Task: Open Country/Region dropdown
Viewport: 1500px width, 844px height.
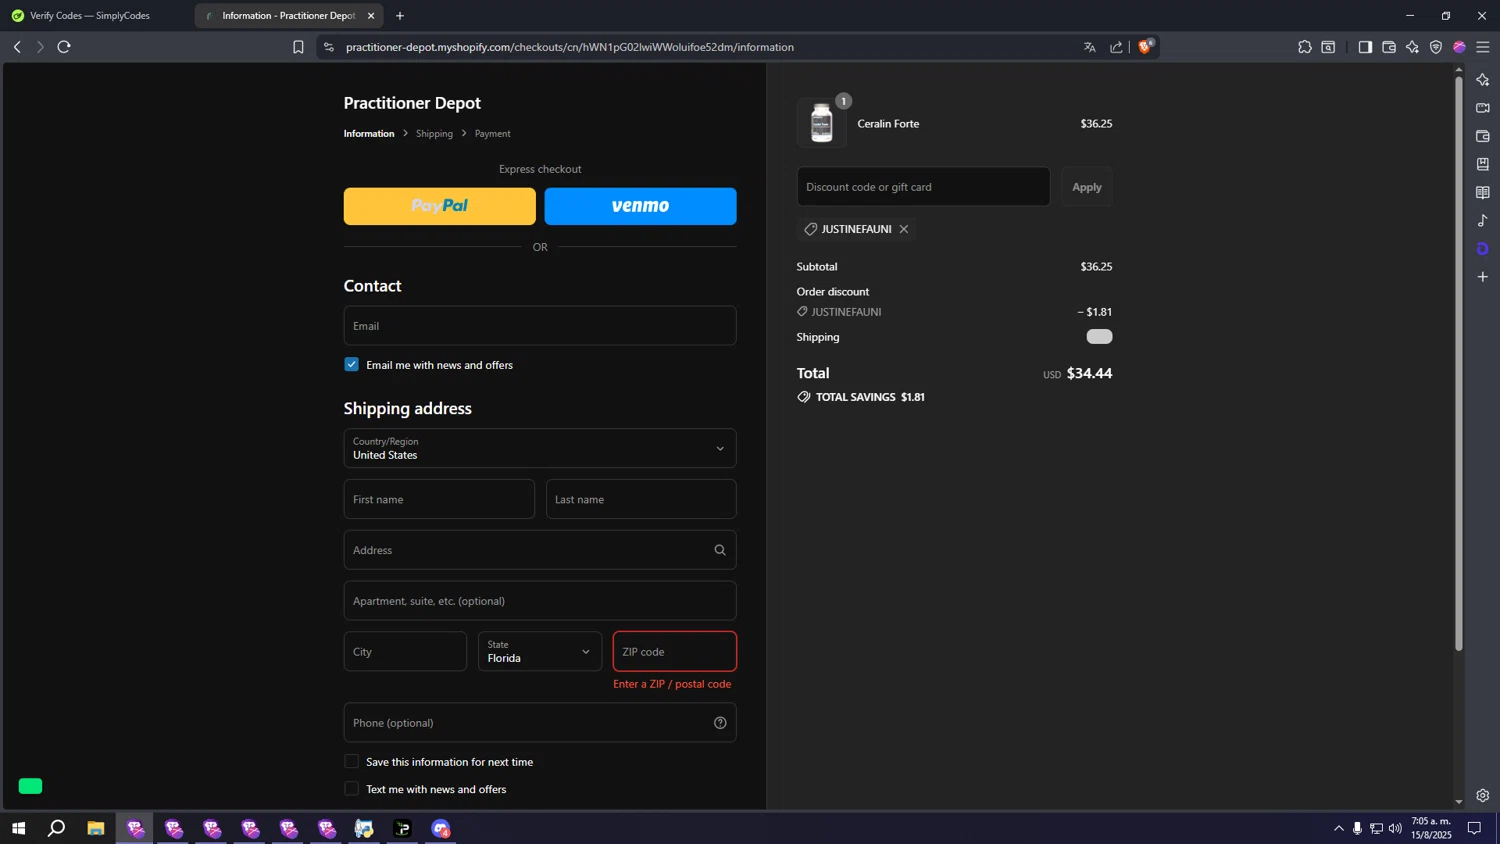Action: (x=540, y=448)
